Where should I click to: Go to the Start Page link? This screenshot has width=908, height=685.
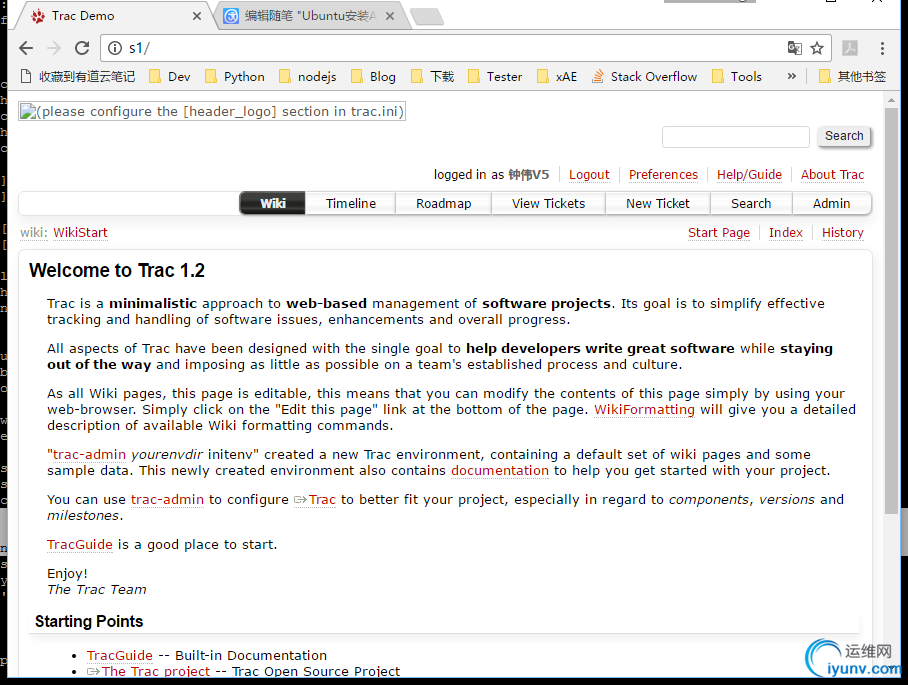pos(719,232)
